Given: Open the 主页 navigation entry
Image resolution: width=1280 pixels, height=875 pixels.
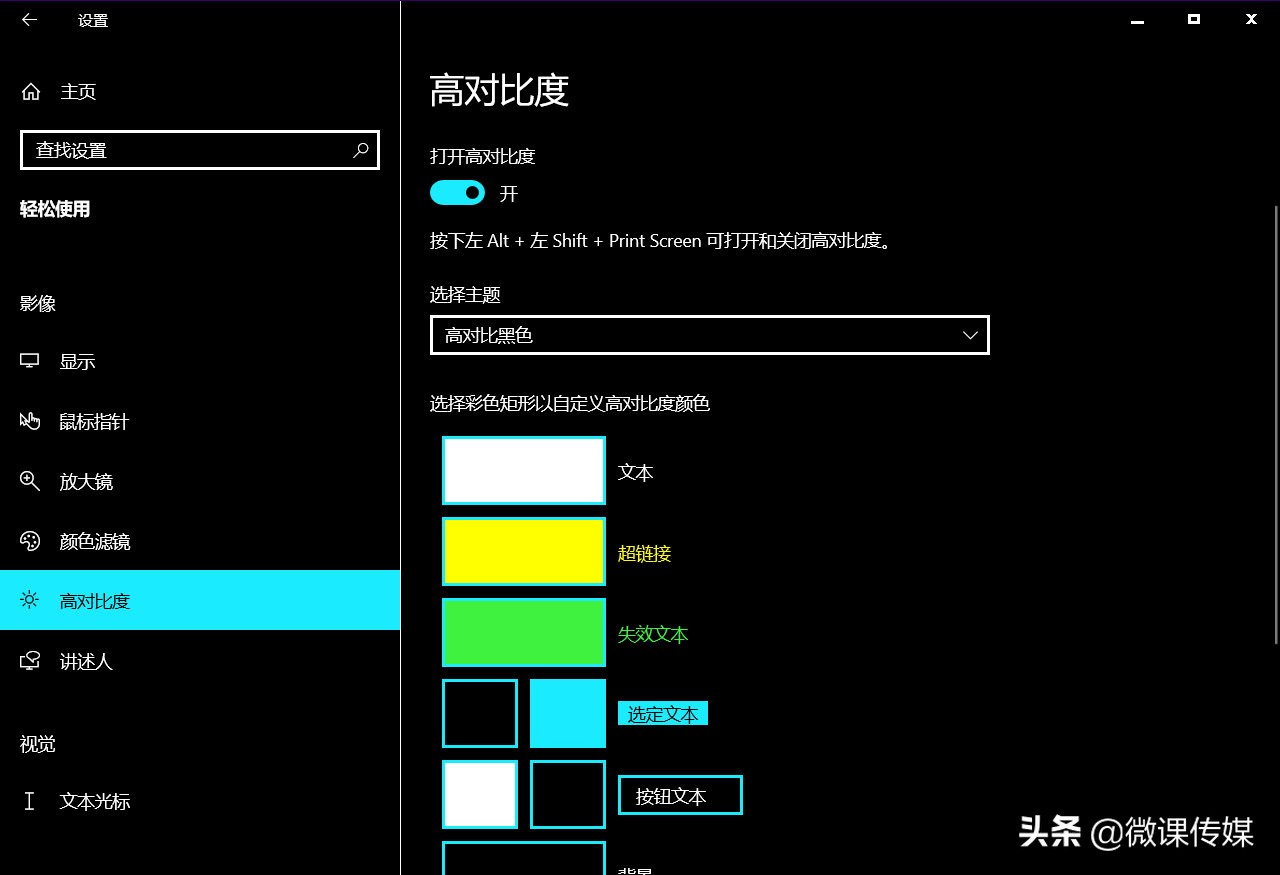Looking at the screenshot, I should coord(78,91).
